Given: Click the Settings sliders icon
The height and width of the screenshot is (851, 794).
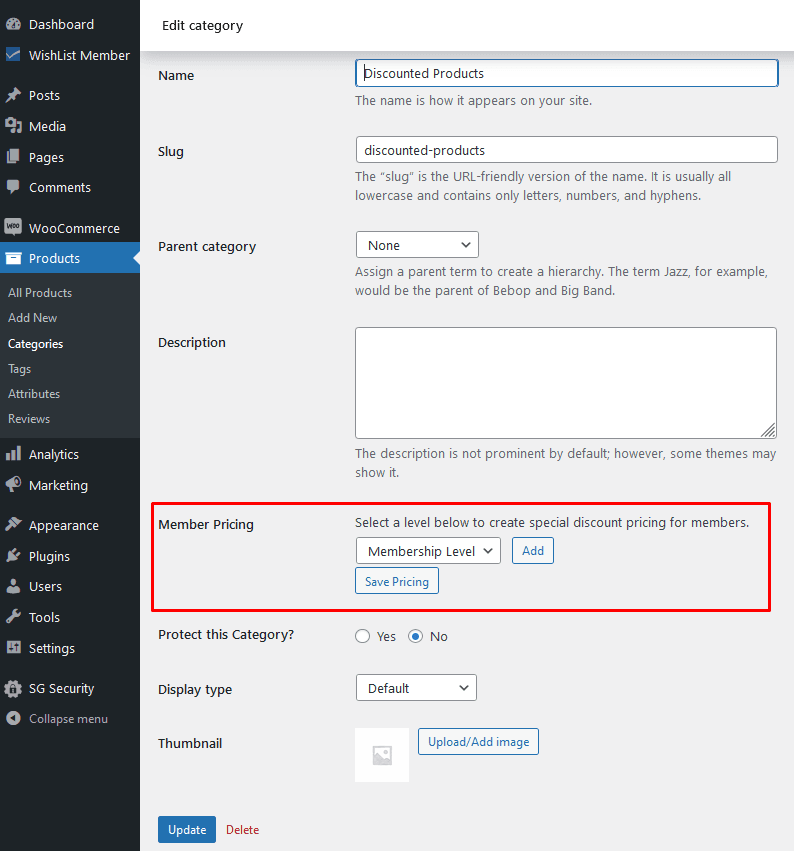Looking at the screenshot, I should (14, 647).
